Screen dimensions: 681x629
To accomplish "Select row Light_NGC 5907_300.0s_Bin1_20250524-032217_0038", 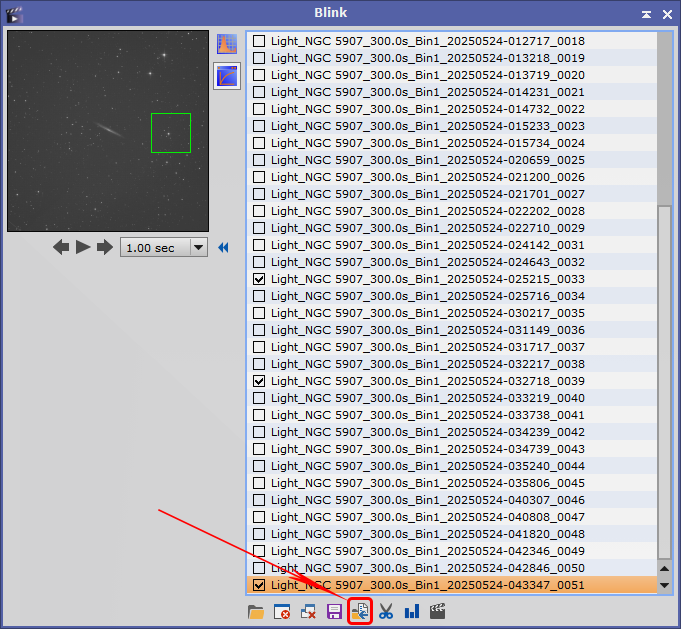I will 452,364.
